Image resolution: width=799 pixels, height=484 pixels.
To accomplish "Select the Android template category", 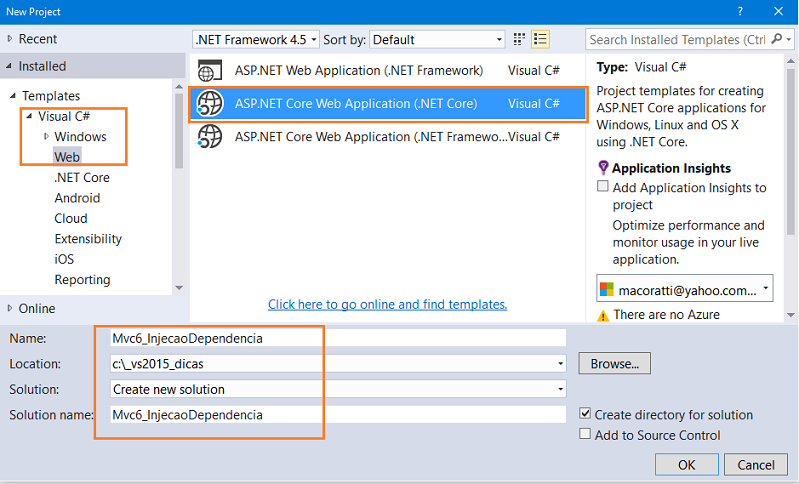I will tap(77, 198).
